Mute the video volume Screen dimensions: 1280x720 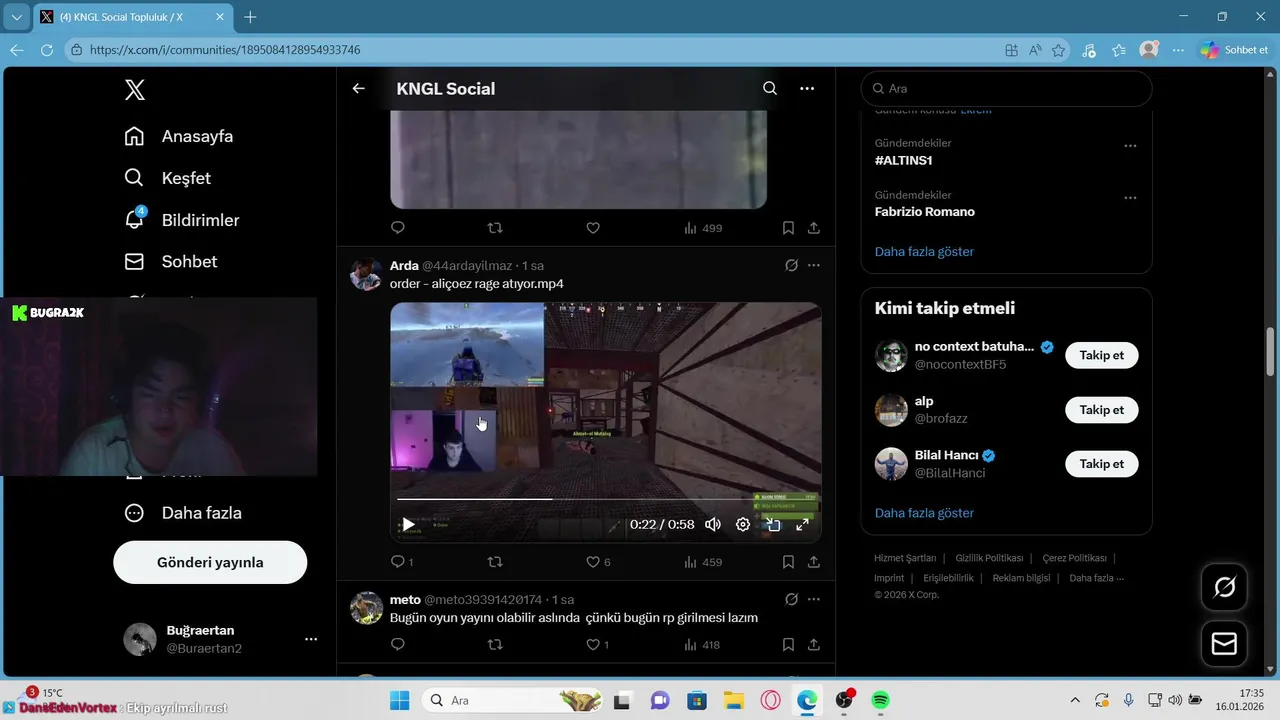click(x=713, y=524)
